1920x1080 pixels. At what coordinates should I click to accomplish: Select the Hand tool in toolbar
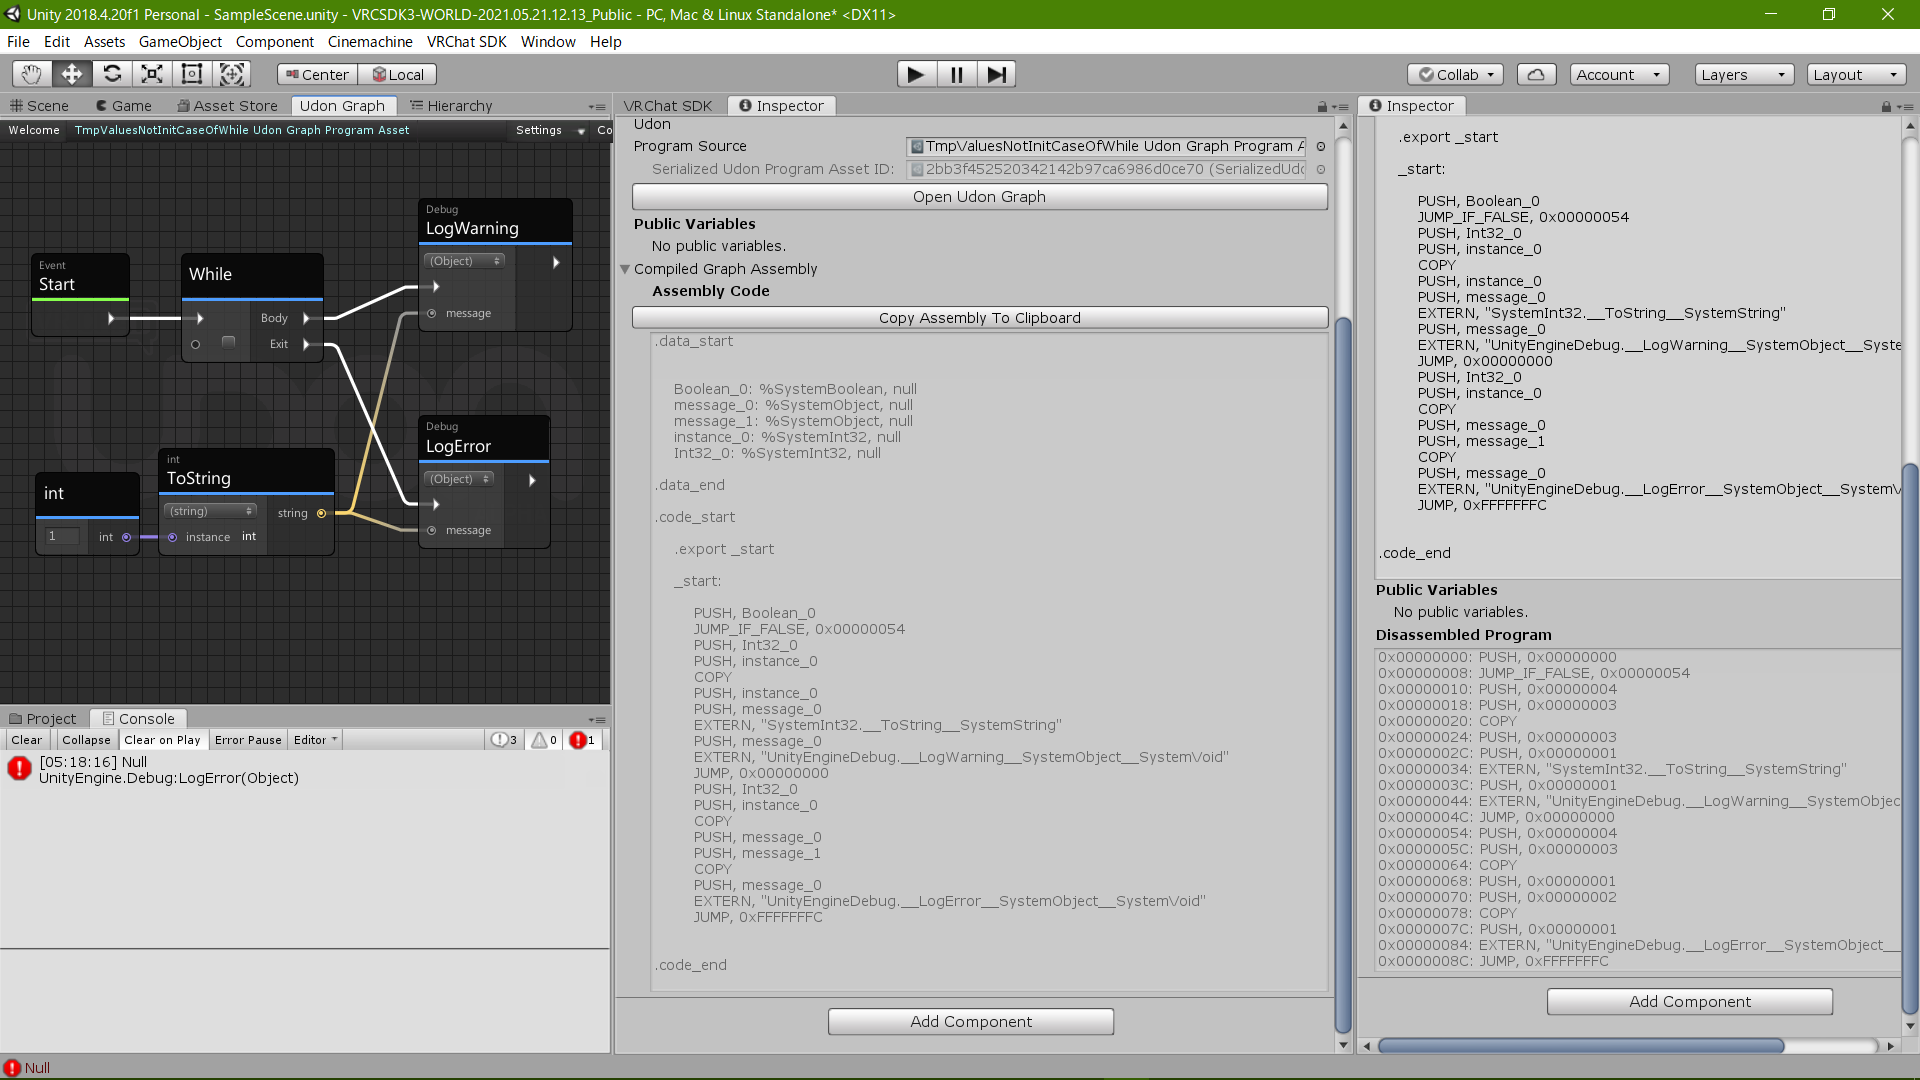coord(32,74)
